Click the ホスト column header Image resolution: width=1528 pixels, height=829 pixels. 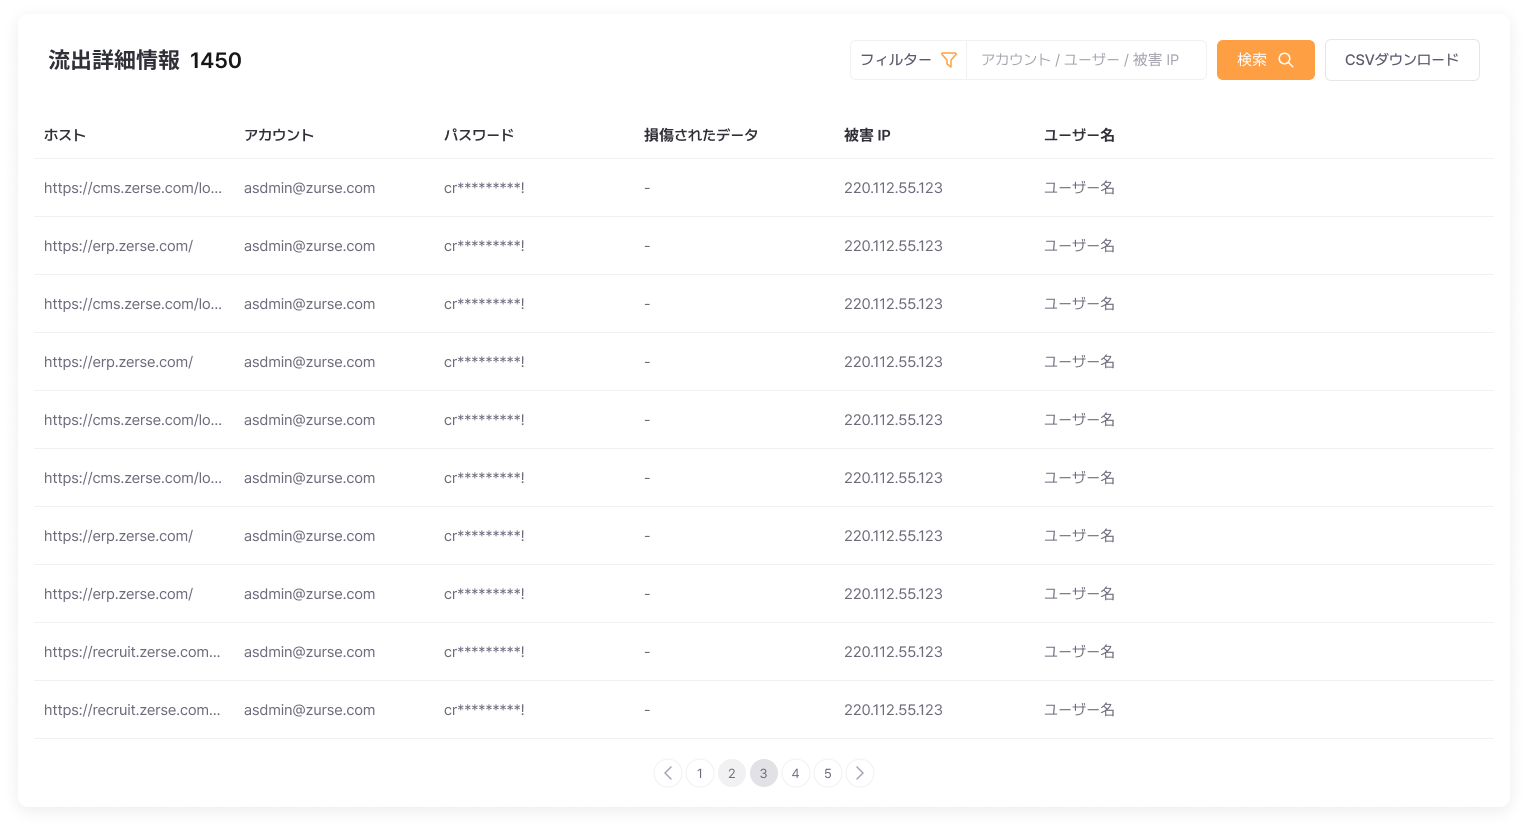pos(64,134)
